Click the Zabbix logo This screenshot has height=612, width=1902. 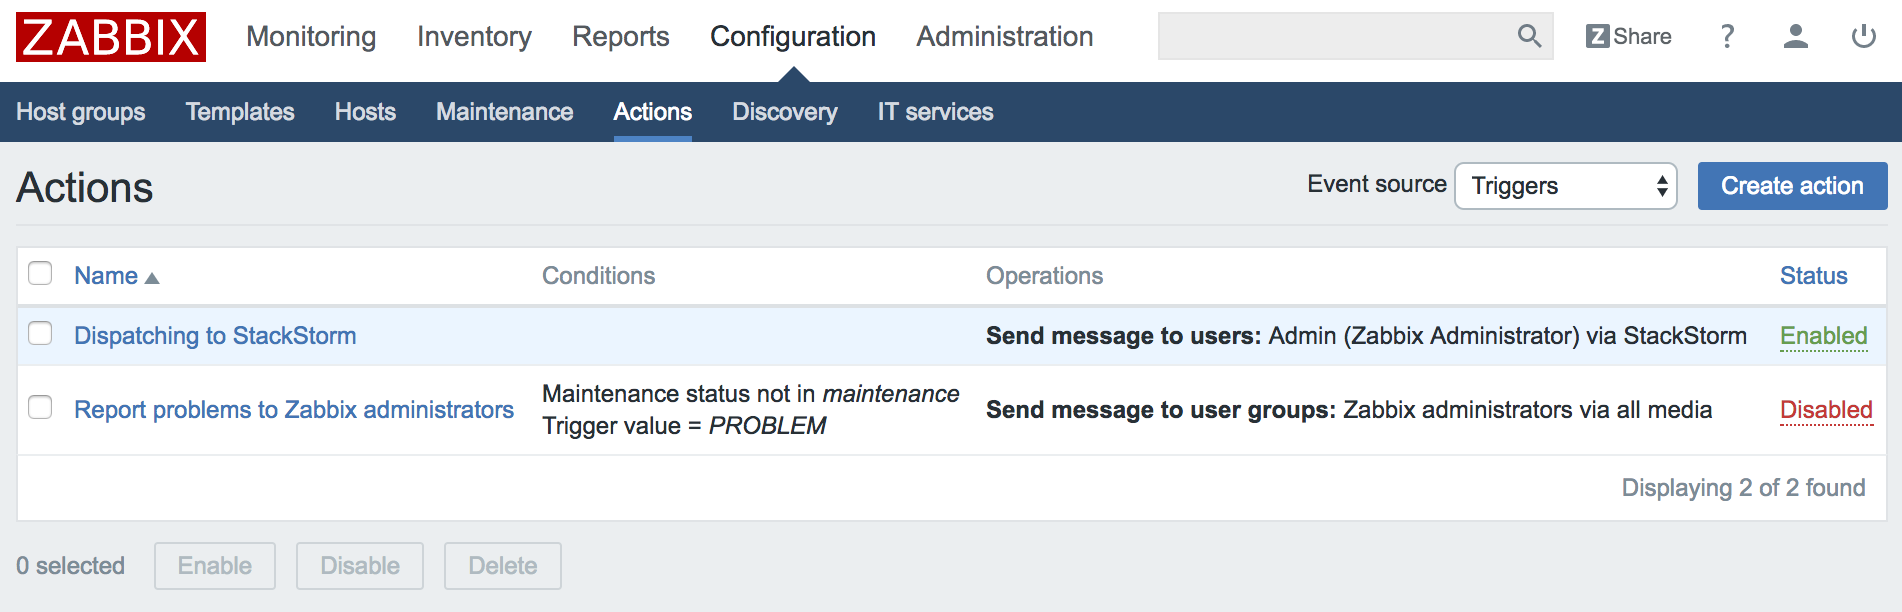point(111,37)
